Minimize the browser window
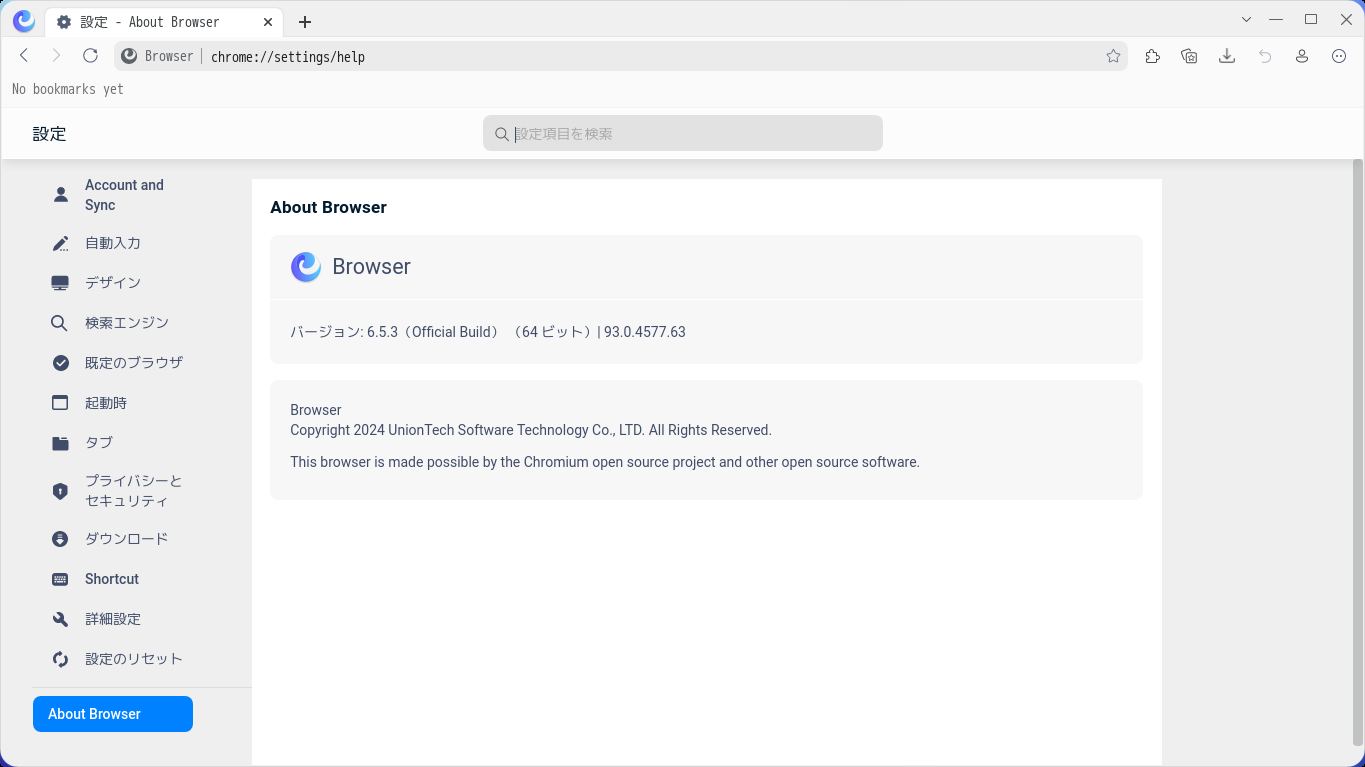Viewport: 1365px width, 767px height. point(1276,19)
